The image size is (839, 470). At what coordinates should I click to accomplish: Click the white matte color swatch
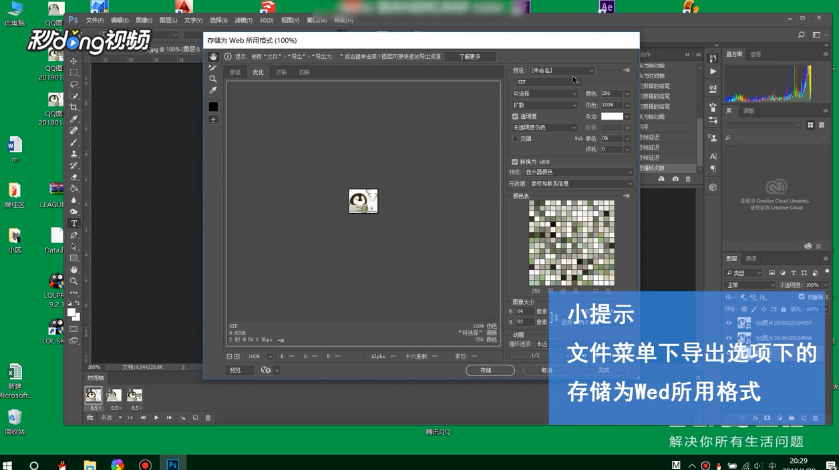coord(612,116)
